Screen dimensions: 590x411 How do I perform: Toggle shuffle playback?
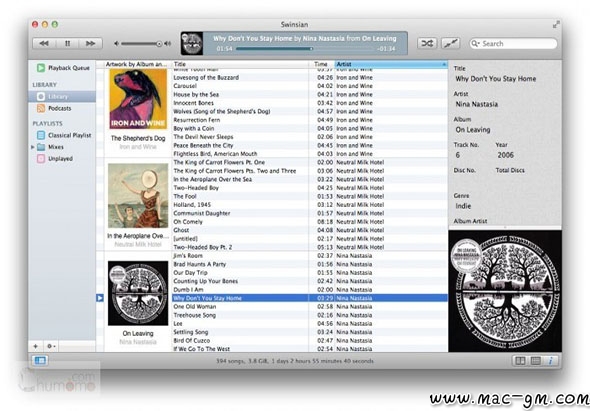point(427,43)
